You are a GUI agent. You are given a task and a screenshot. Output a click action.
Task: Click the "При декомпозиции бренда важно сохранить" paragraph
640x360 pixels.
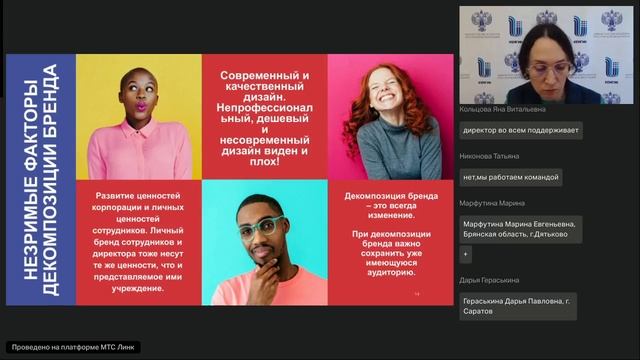391,253
